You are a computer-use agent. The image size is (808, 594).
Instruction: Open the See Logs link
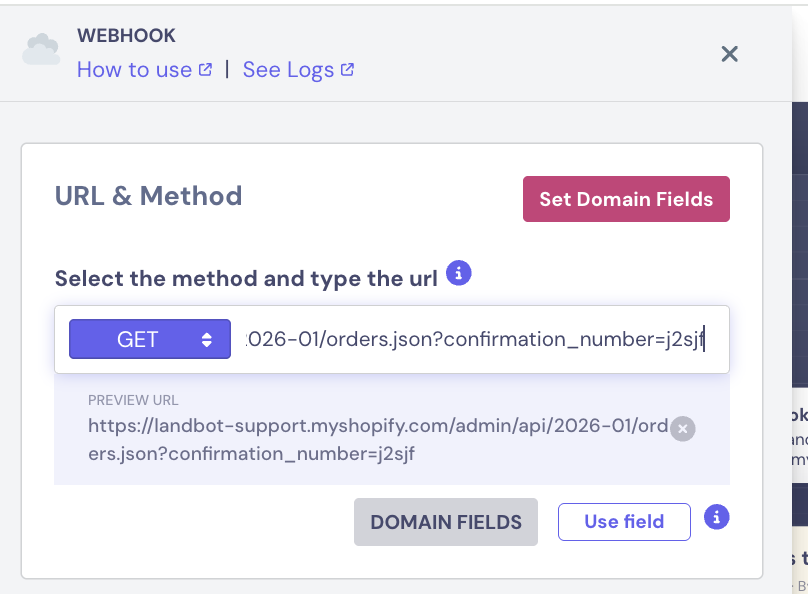pyautogui.click(x=288, y=70)
